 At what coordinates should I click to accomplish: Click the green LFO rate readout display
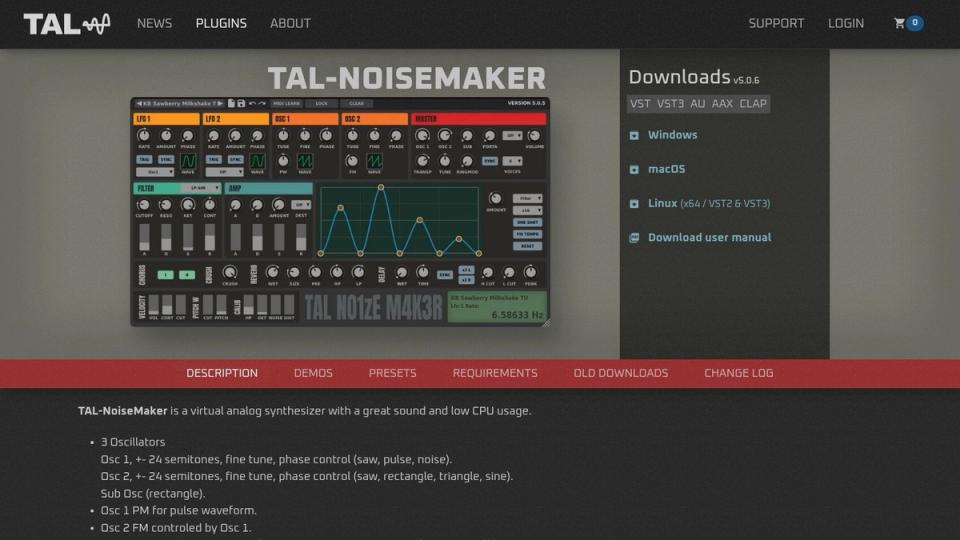click(497, 306)
